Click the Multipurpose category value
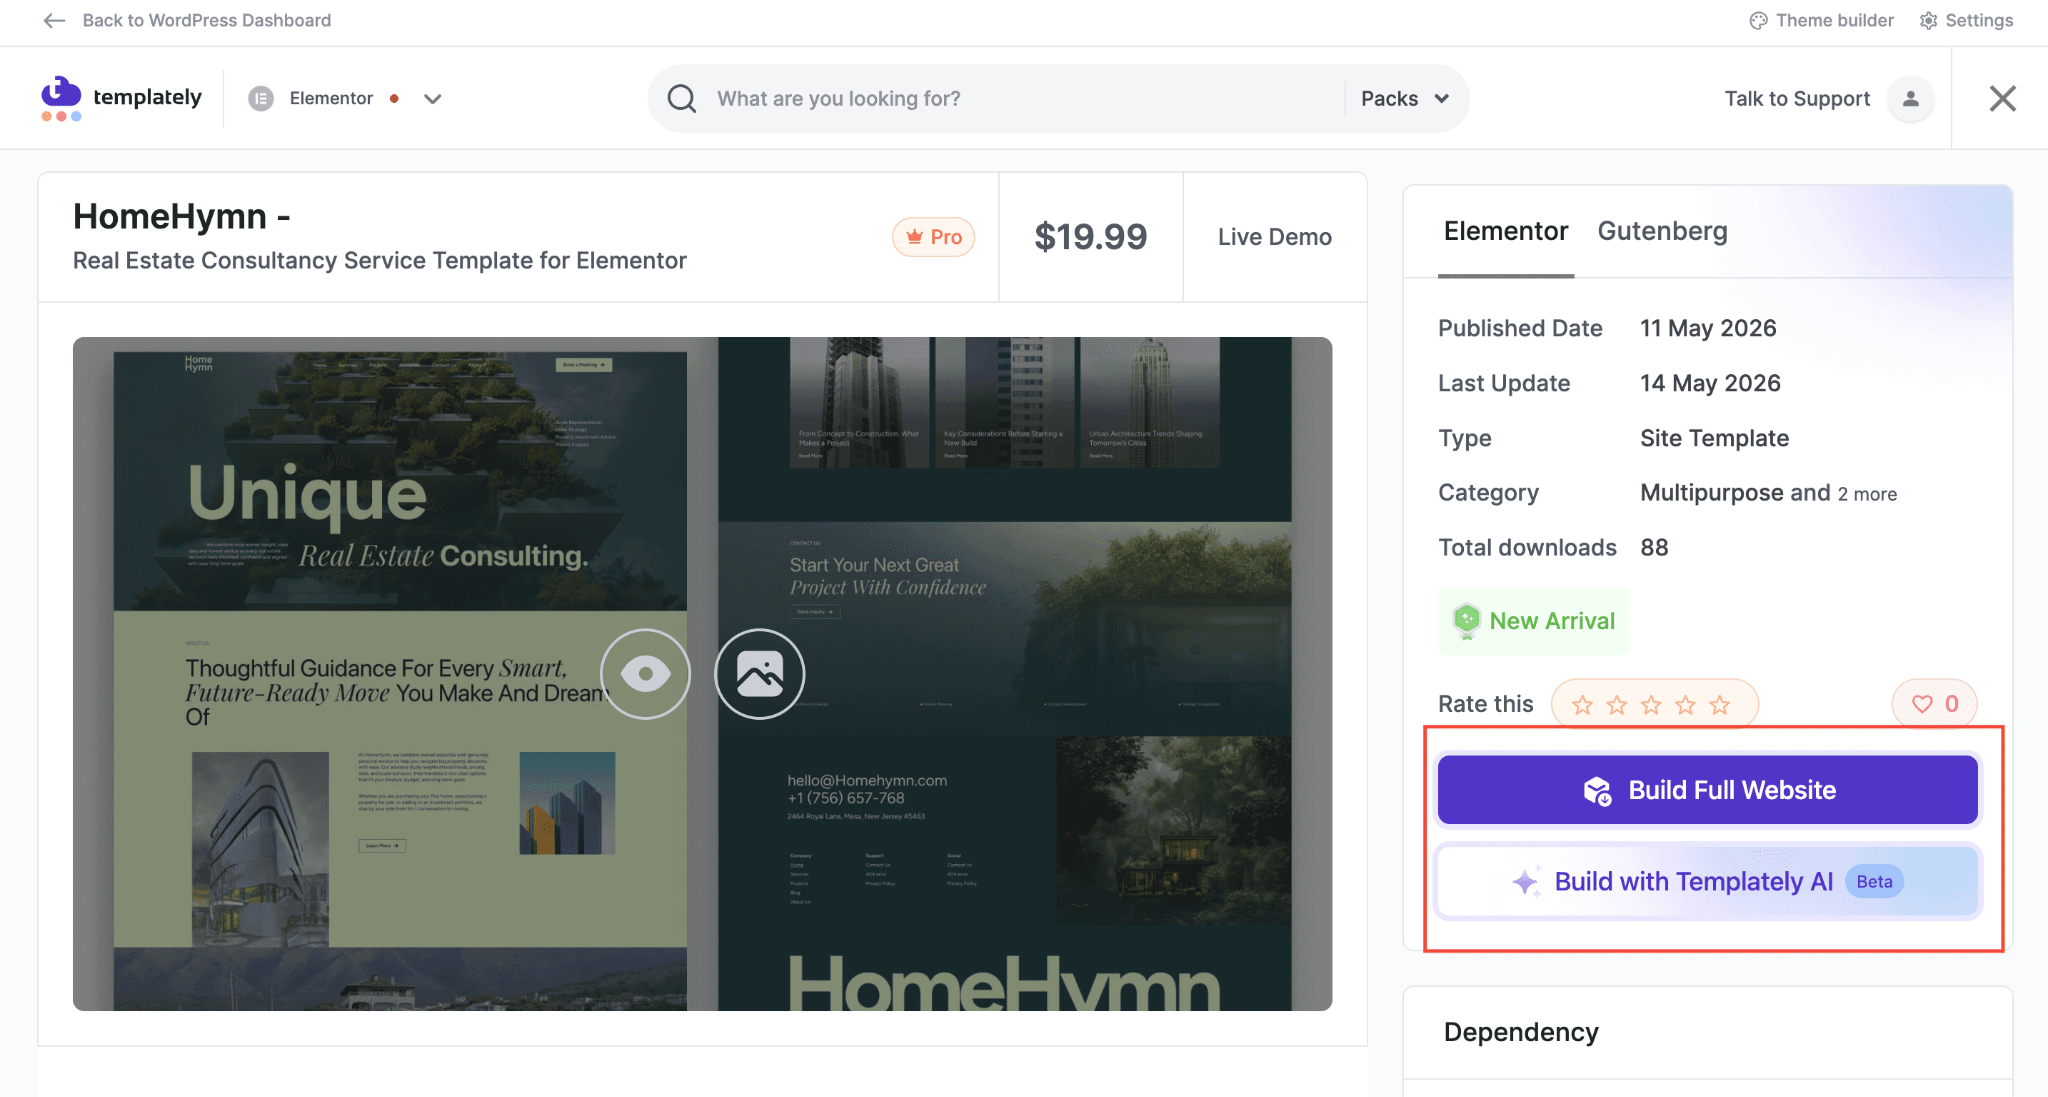Screen dimensions: 2048x1097 tap(1712, 493)
